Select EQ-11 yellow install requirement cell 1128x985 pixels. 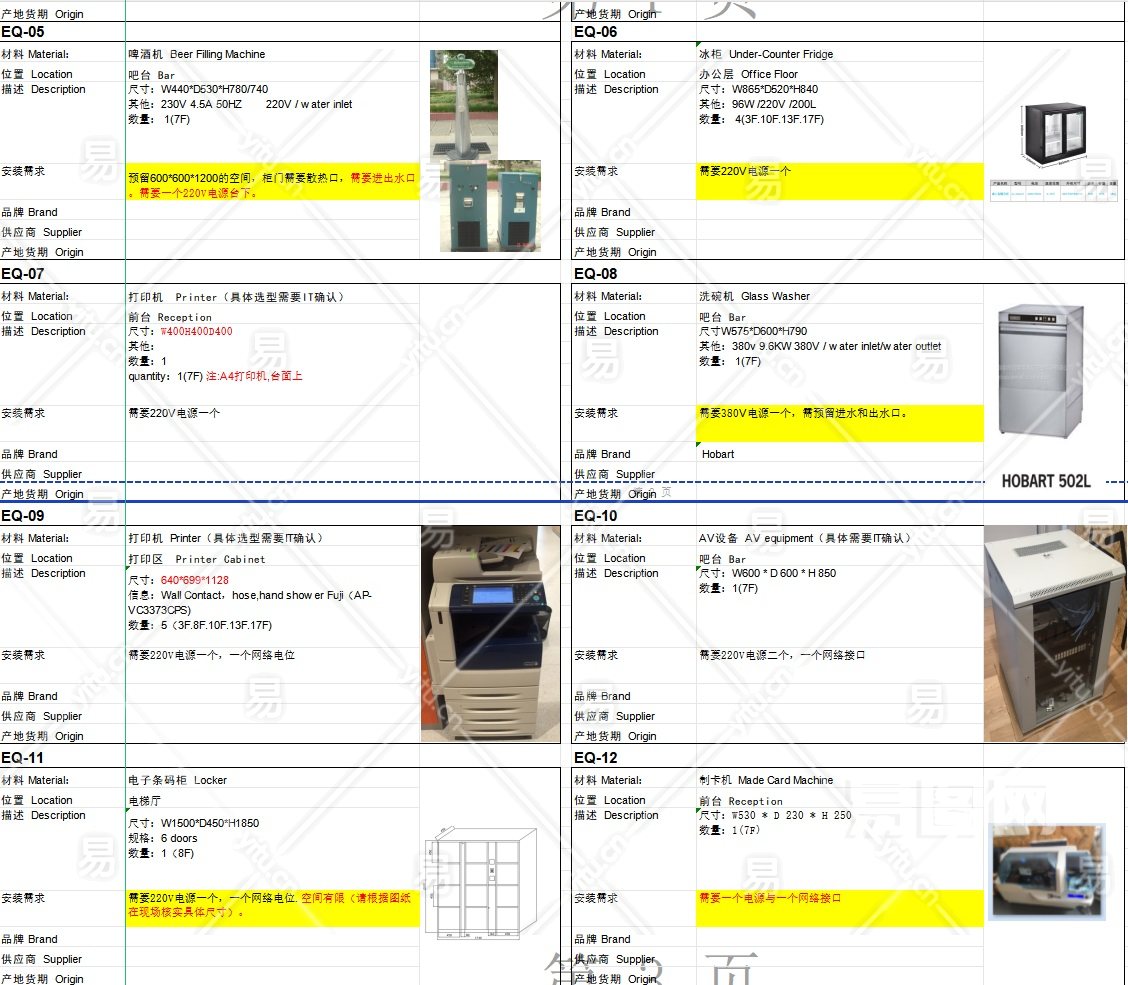tap(273, 908)
